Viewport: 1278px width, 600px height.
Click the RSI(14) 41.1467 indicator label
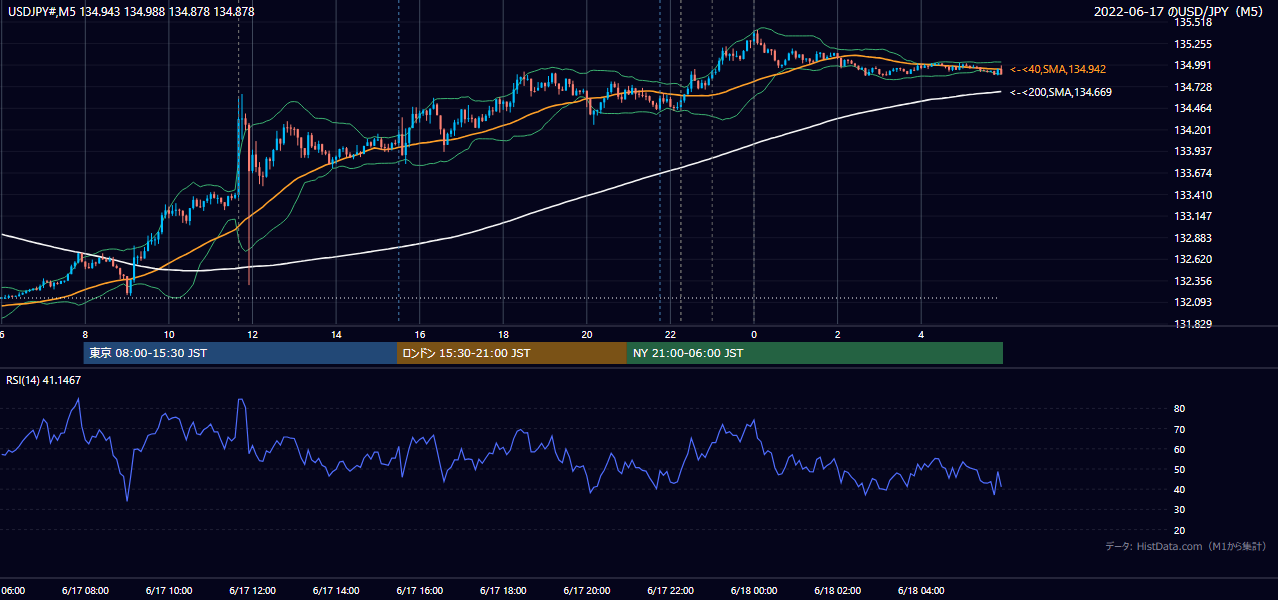coord(44,380)
